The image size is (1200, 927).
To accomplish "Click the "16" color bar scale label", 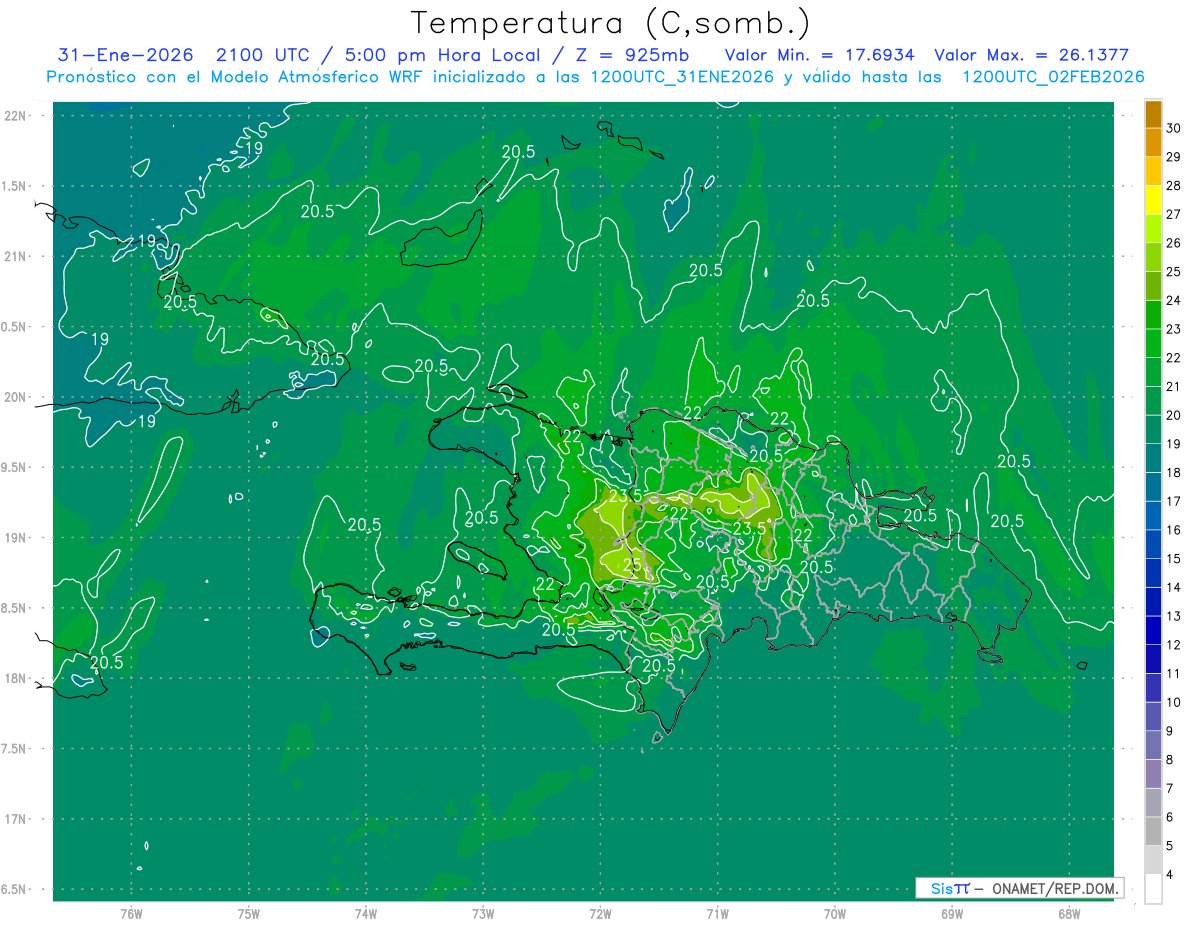I will [1175, 530].
